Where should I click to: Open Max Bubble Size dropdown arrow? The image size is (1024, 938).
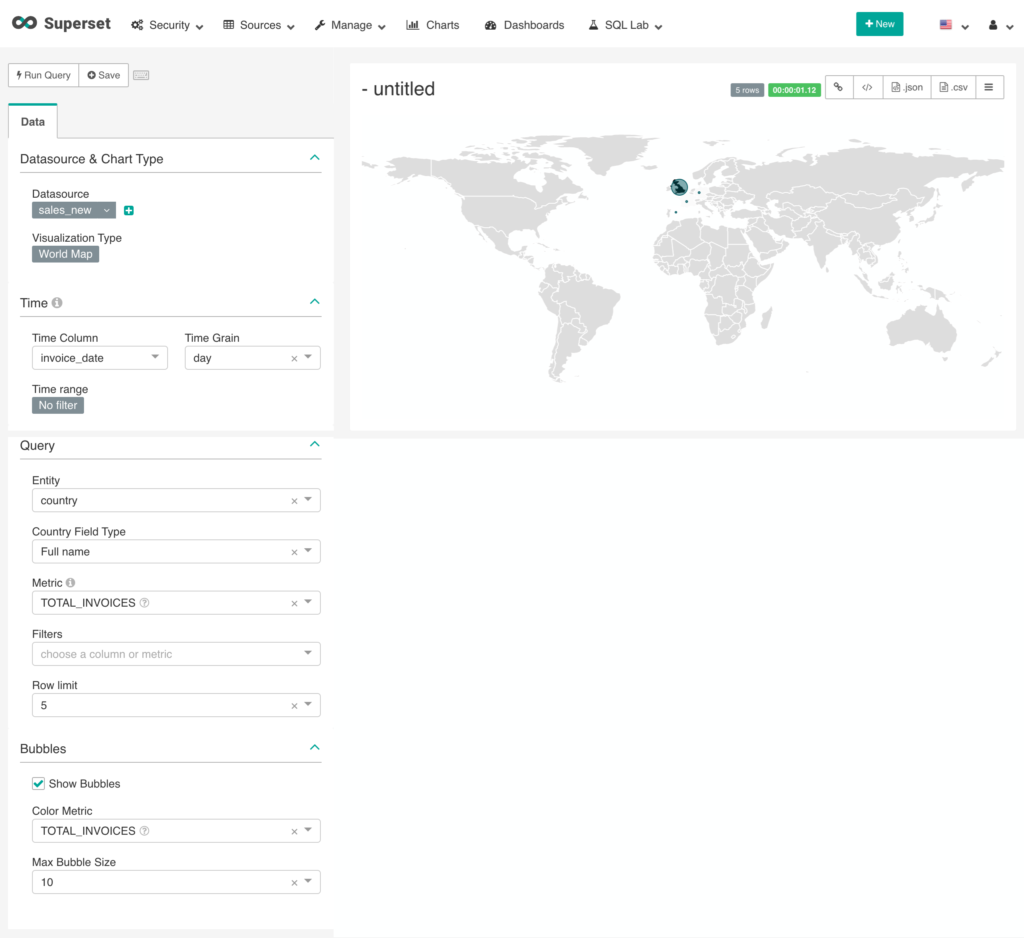(308, 882)
